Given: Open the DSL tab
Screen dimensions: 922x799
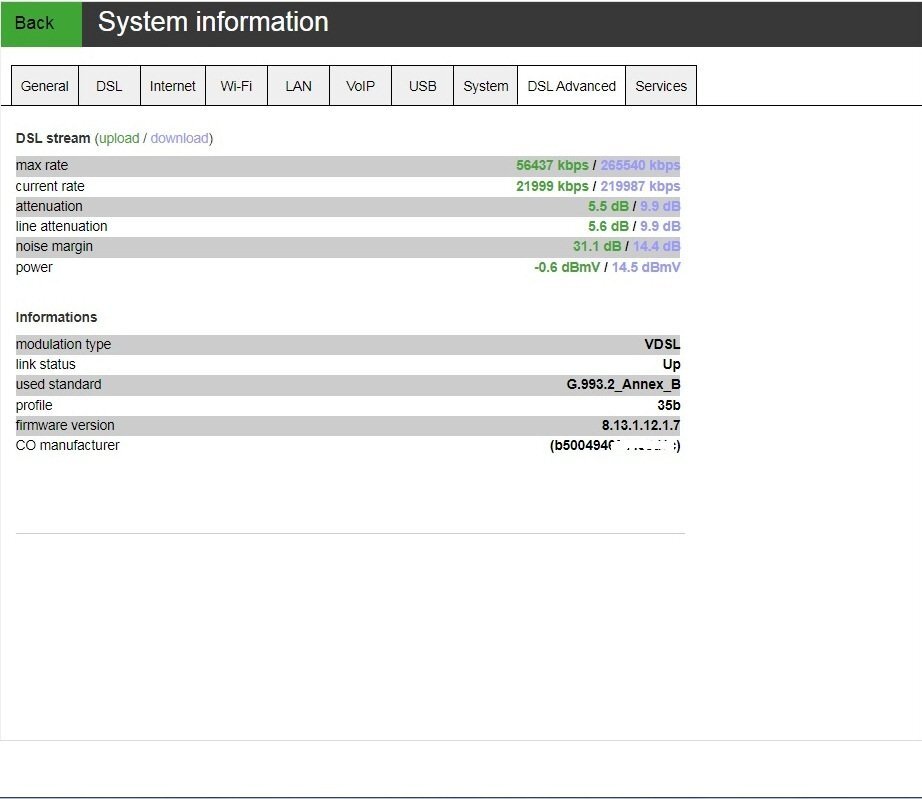Looking at the screenshot, I should point(109,86).
